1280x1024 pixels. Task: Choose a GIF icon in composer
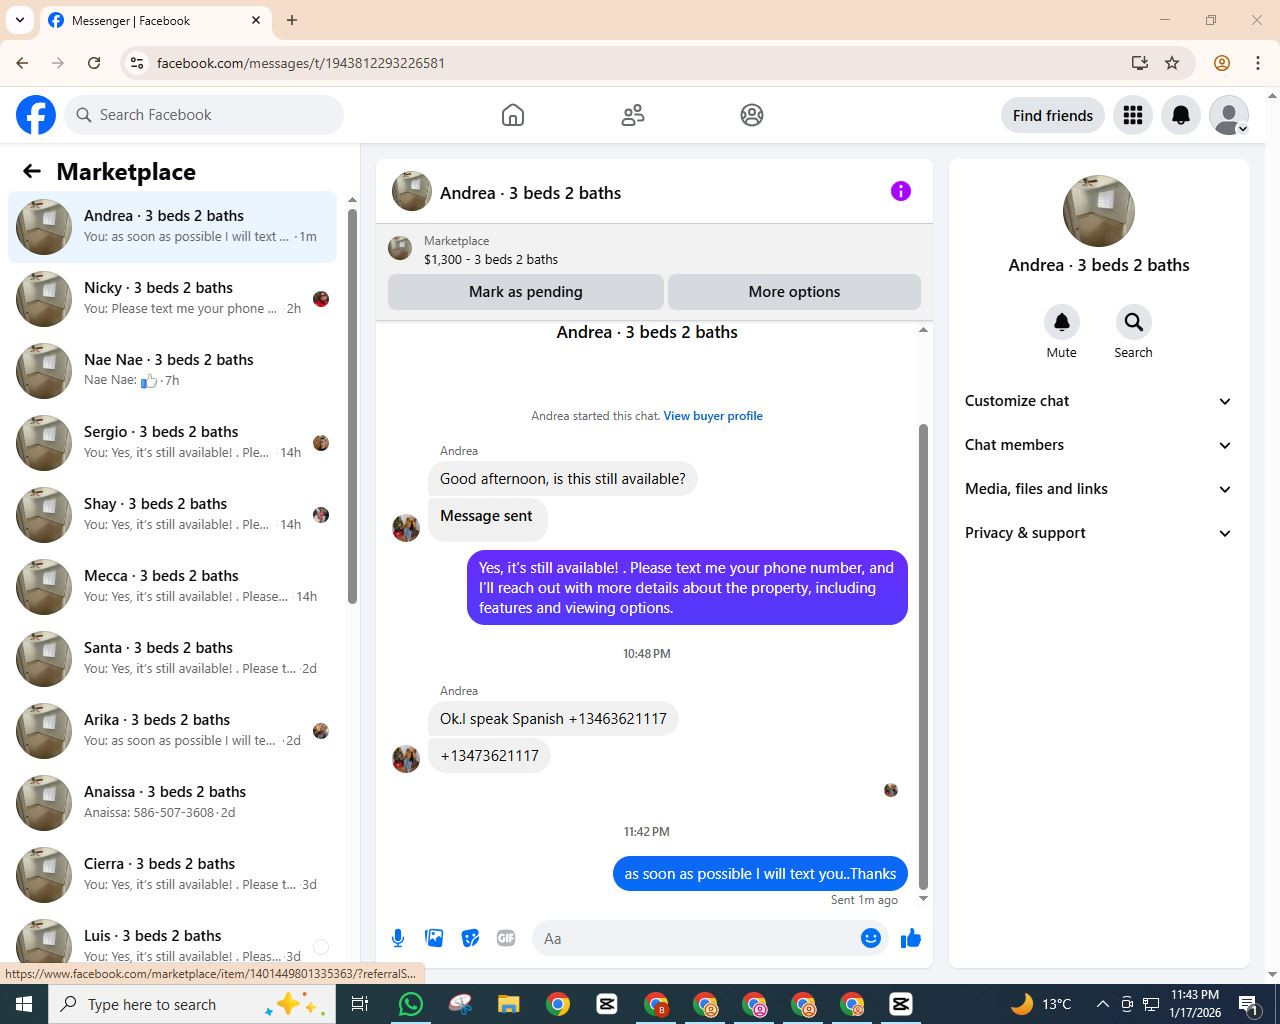coord(506,938)
